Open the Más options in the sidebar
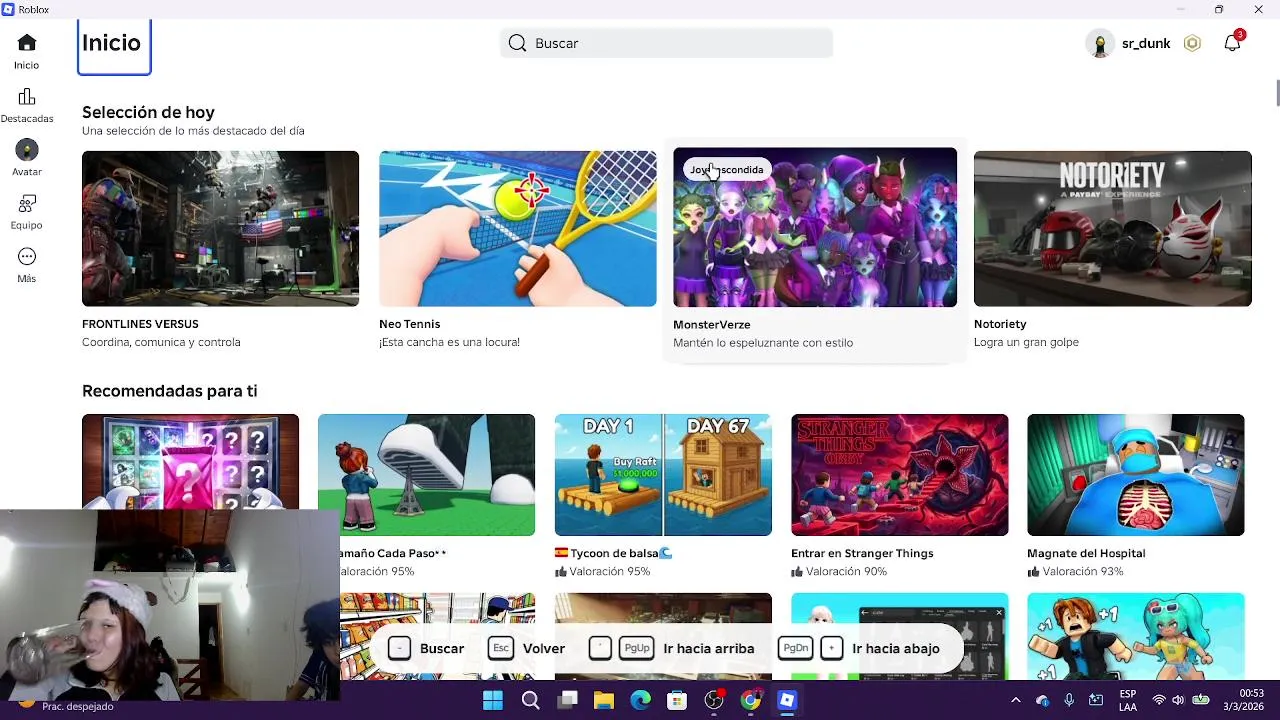The width and height of the screenshot is (1280, 720). click(27, 266)
